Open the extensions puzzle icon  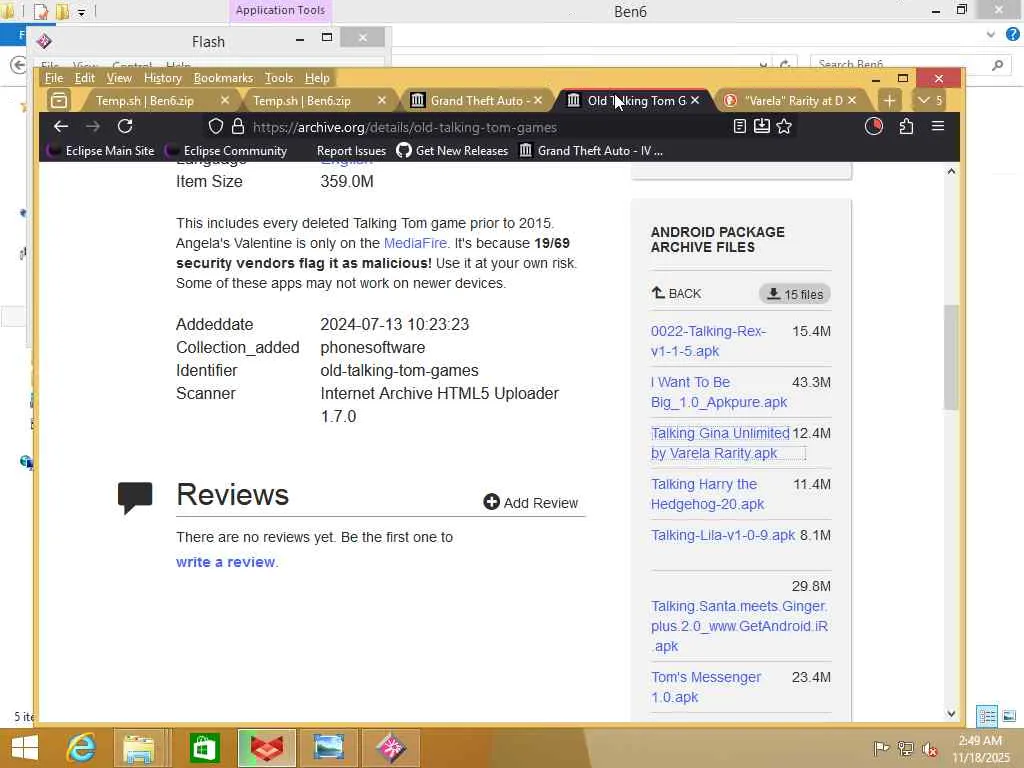coord(906,127)
